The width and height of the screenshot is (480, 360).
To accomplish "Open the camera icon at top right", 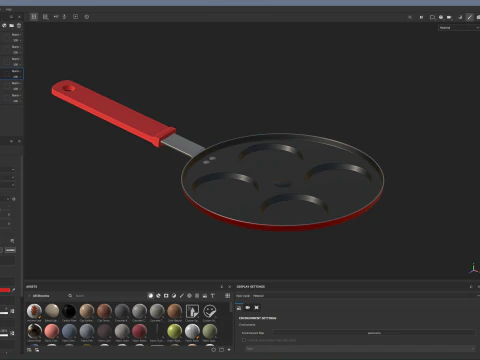I will (x=449, y=17).
